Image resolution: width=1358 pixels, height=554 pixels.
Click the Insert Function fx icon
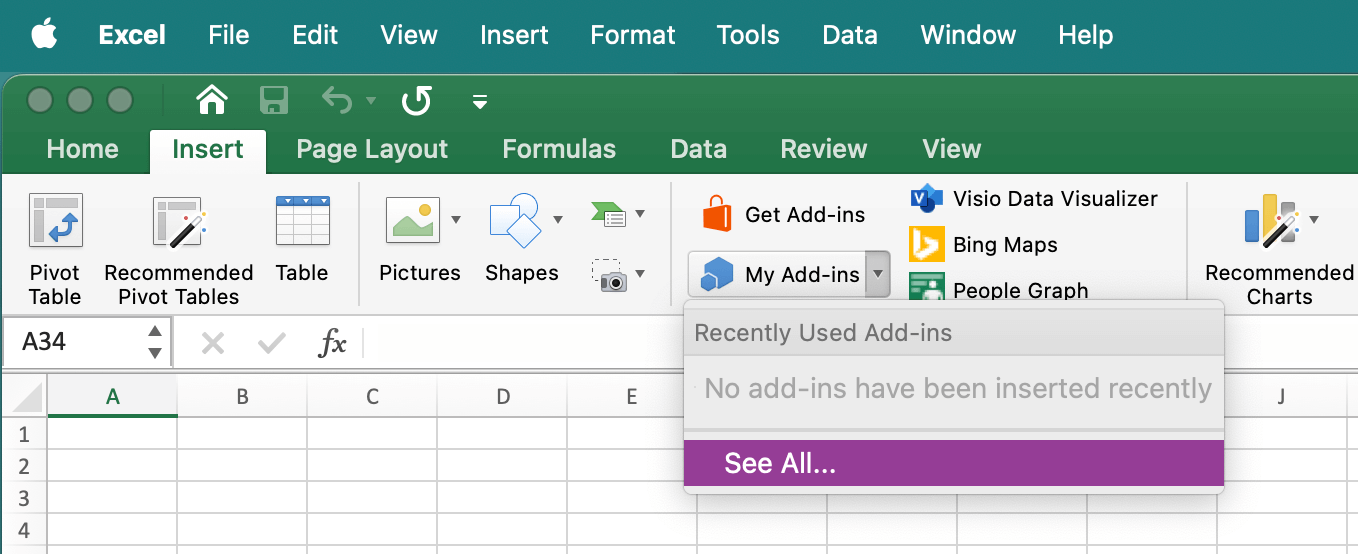click(332, 343)
